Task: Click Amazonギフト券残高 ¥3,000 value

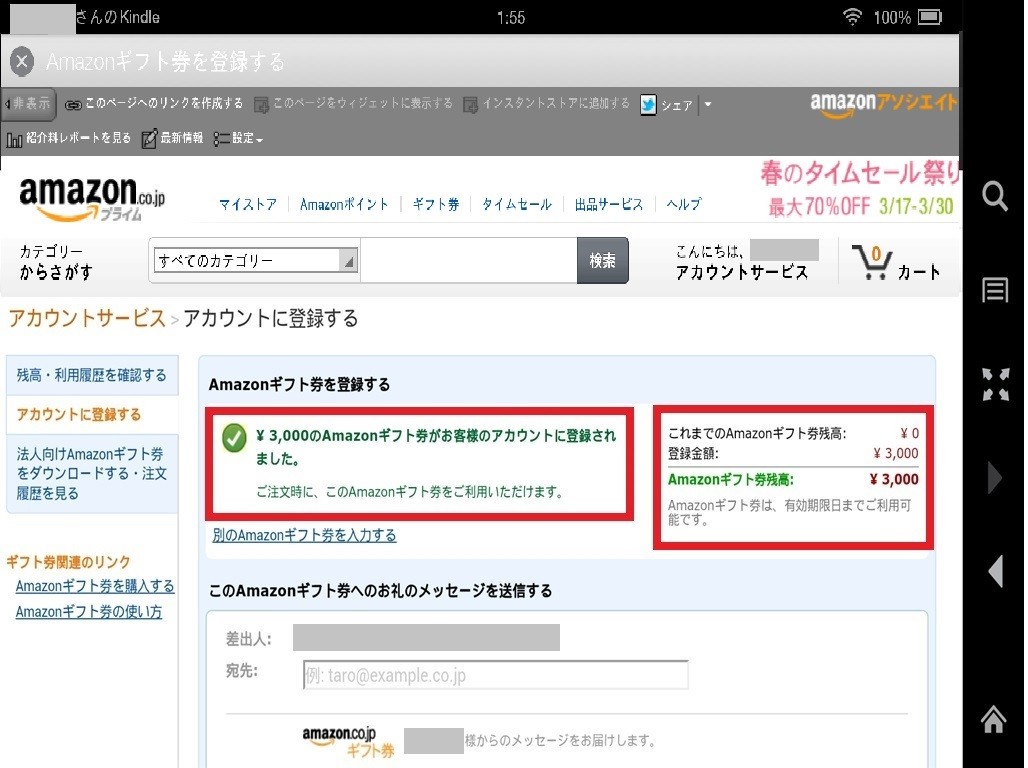Action: pos(894,479)
